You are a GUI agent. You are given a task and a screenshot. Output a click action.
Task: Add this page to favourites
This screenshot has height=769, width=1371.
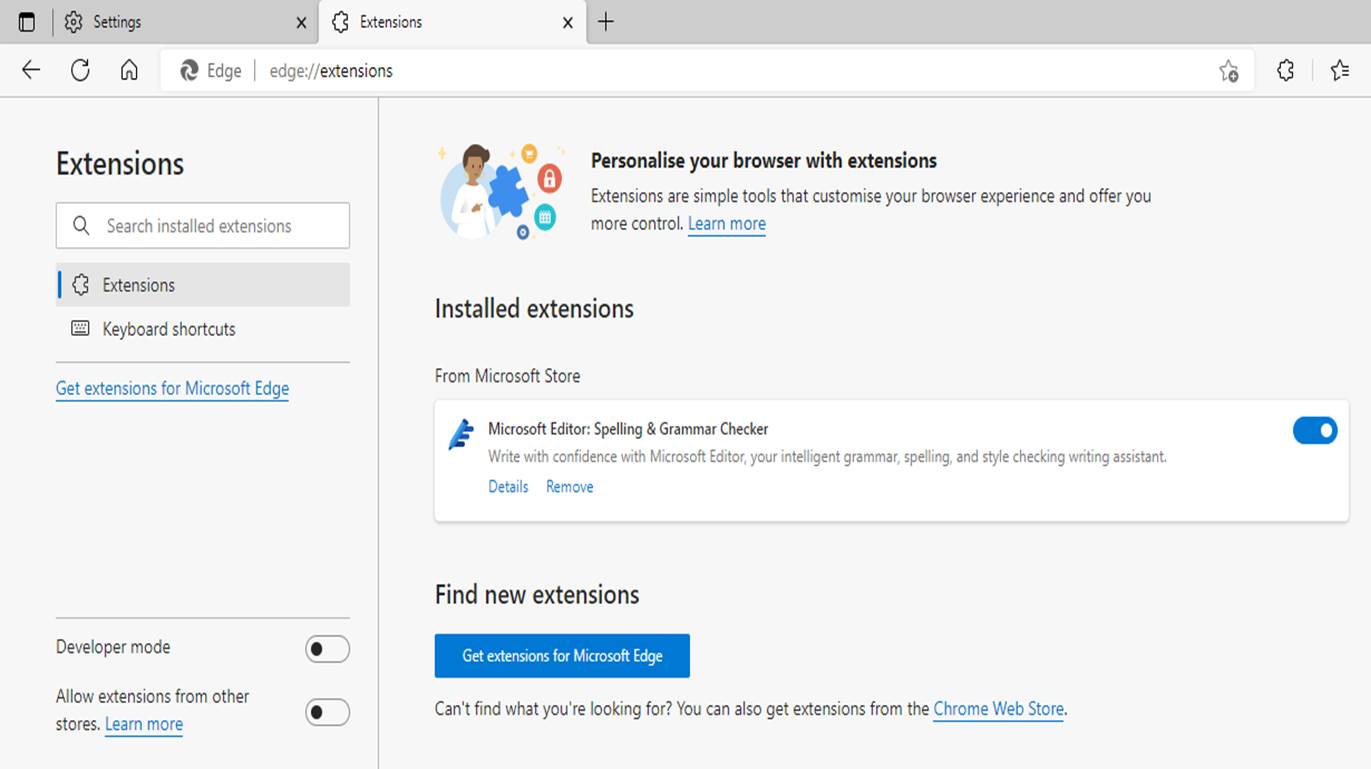point(1228,70)
